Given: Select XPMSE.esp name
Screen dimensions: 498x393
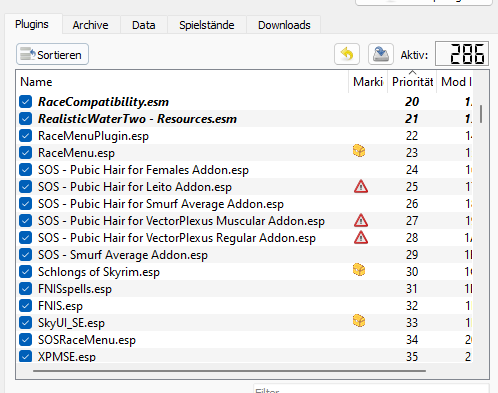Looking at the screenshot, I should tap(67, 357).
